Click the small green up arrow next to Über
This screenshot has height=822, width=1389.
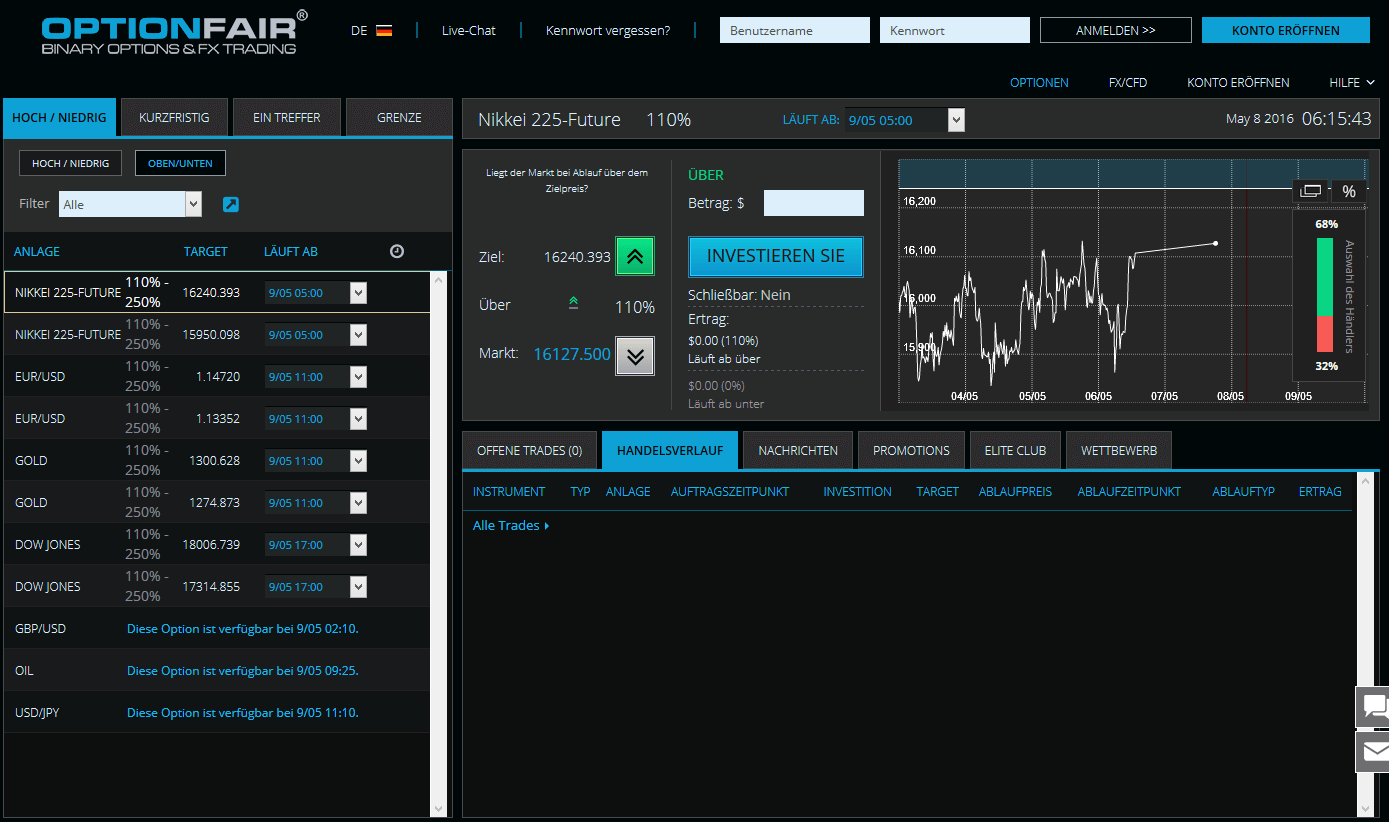[573, 303]
